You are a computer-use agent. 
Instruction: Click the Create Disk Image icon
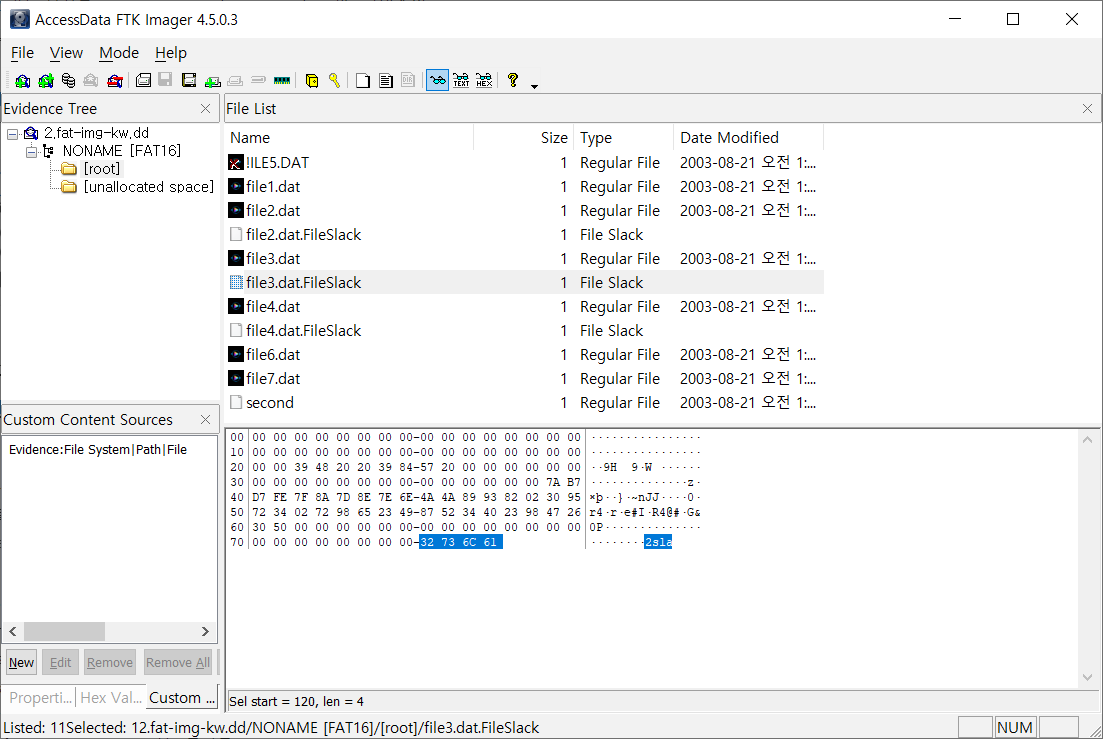(x=144, y=80)
